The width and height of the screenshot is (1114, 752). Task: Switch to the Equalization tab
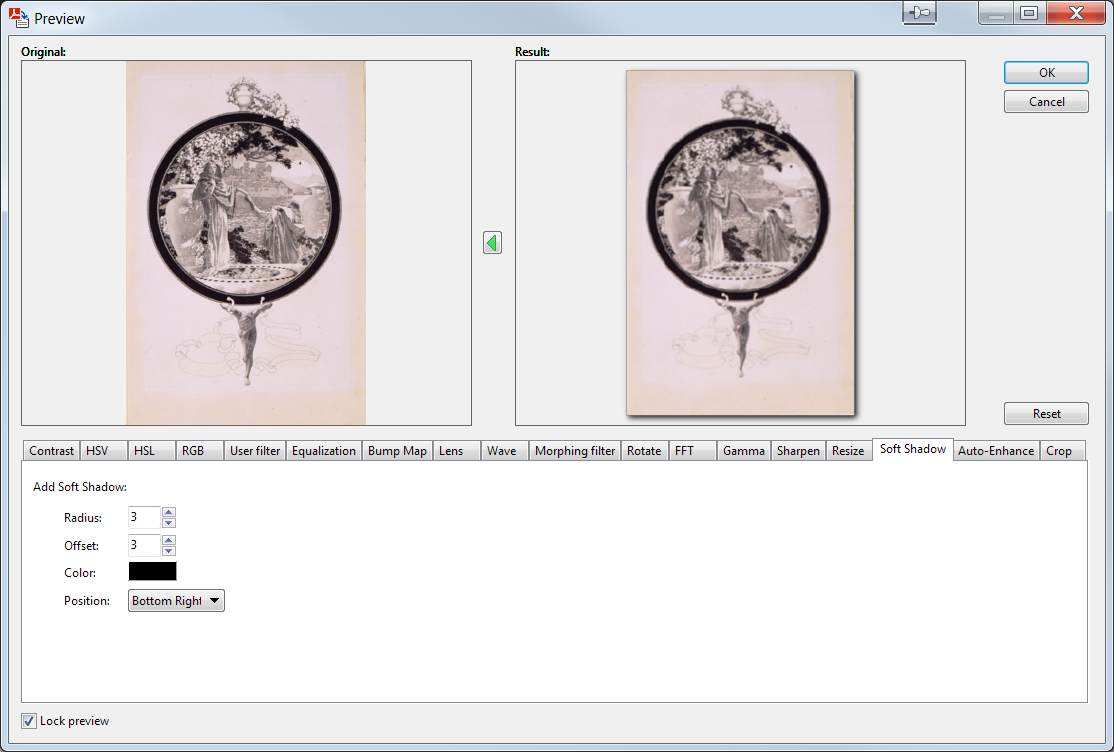[x=323, y=451]
